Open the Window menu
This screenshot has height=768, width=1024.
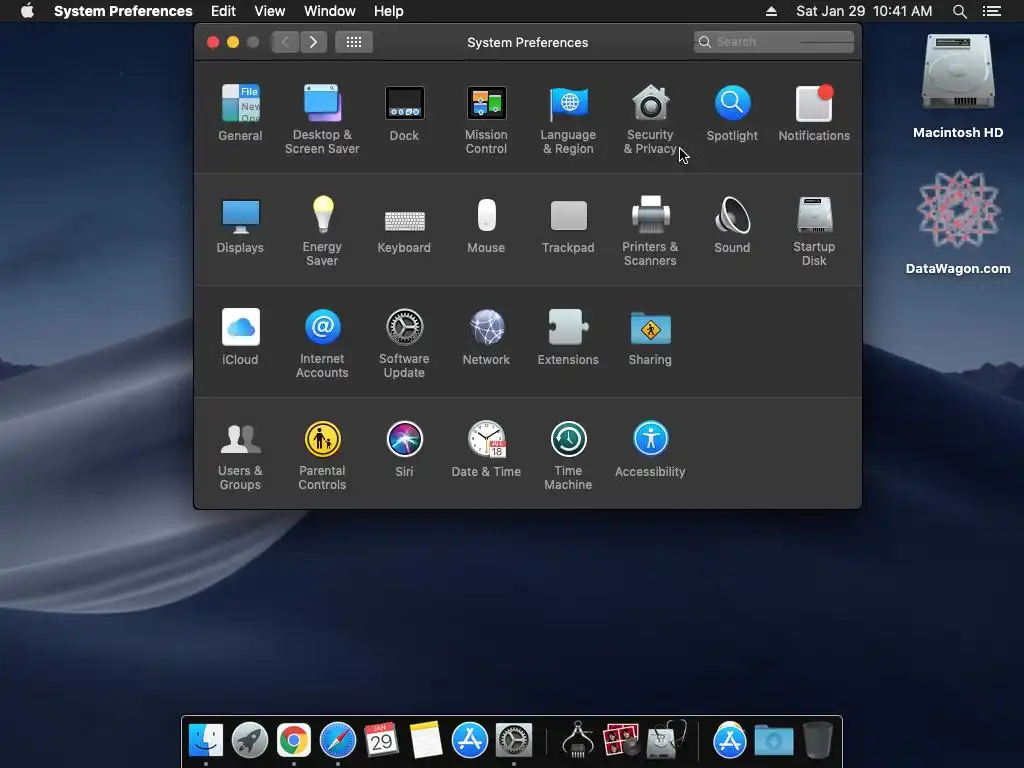330,11
